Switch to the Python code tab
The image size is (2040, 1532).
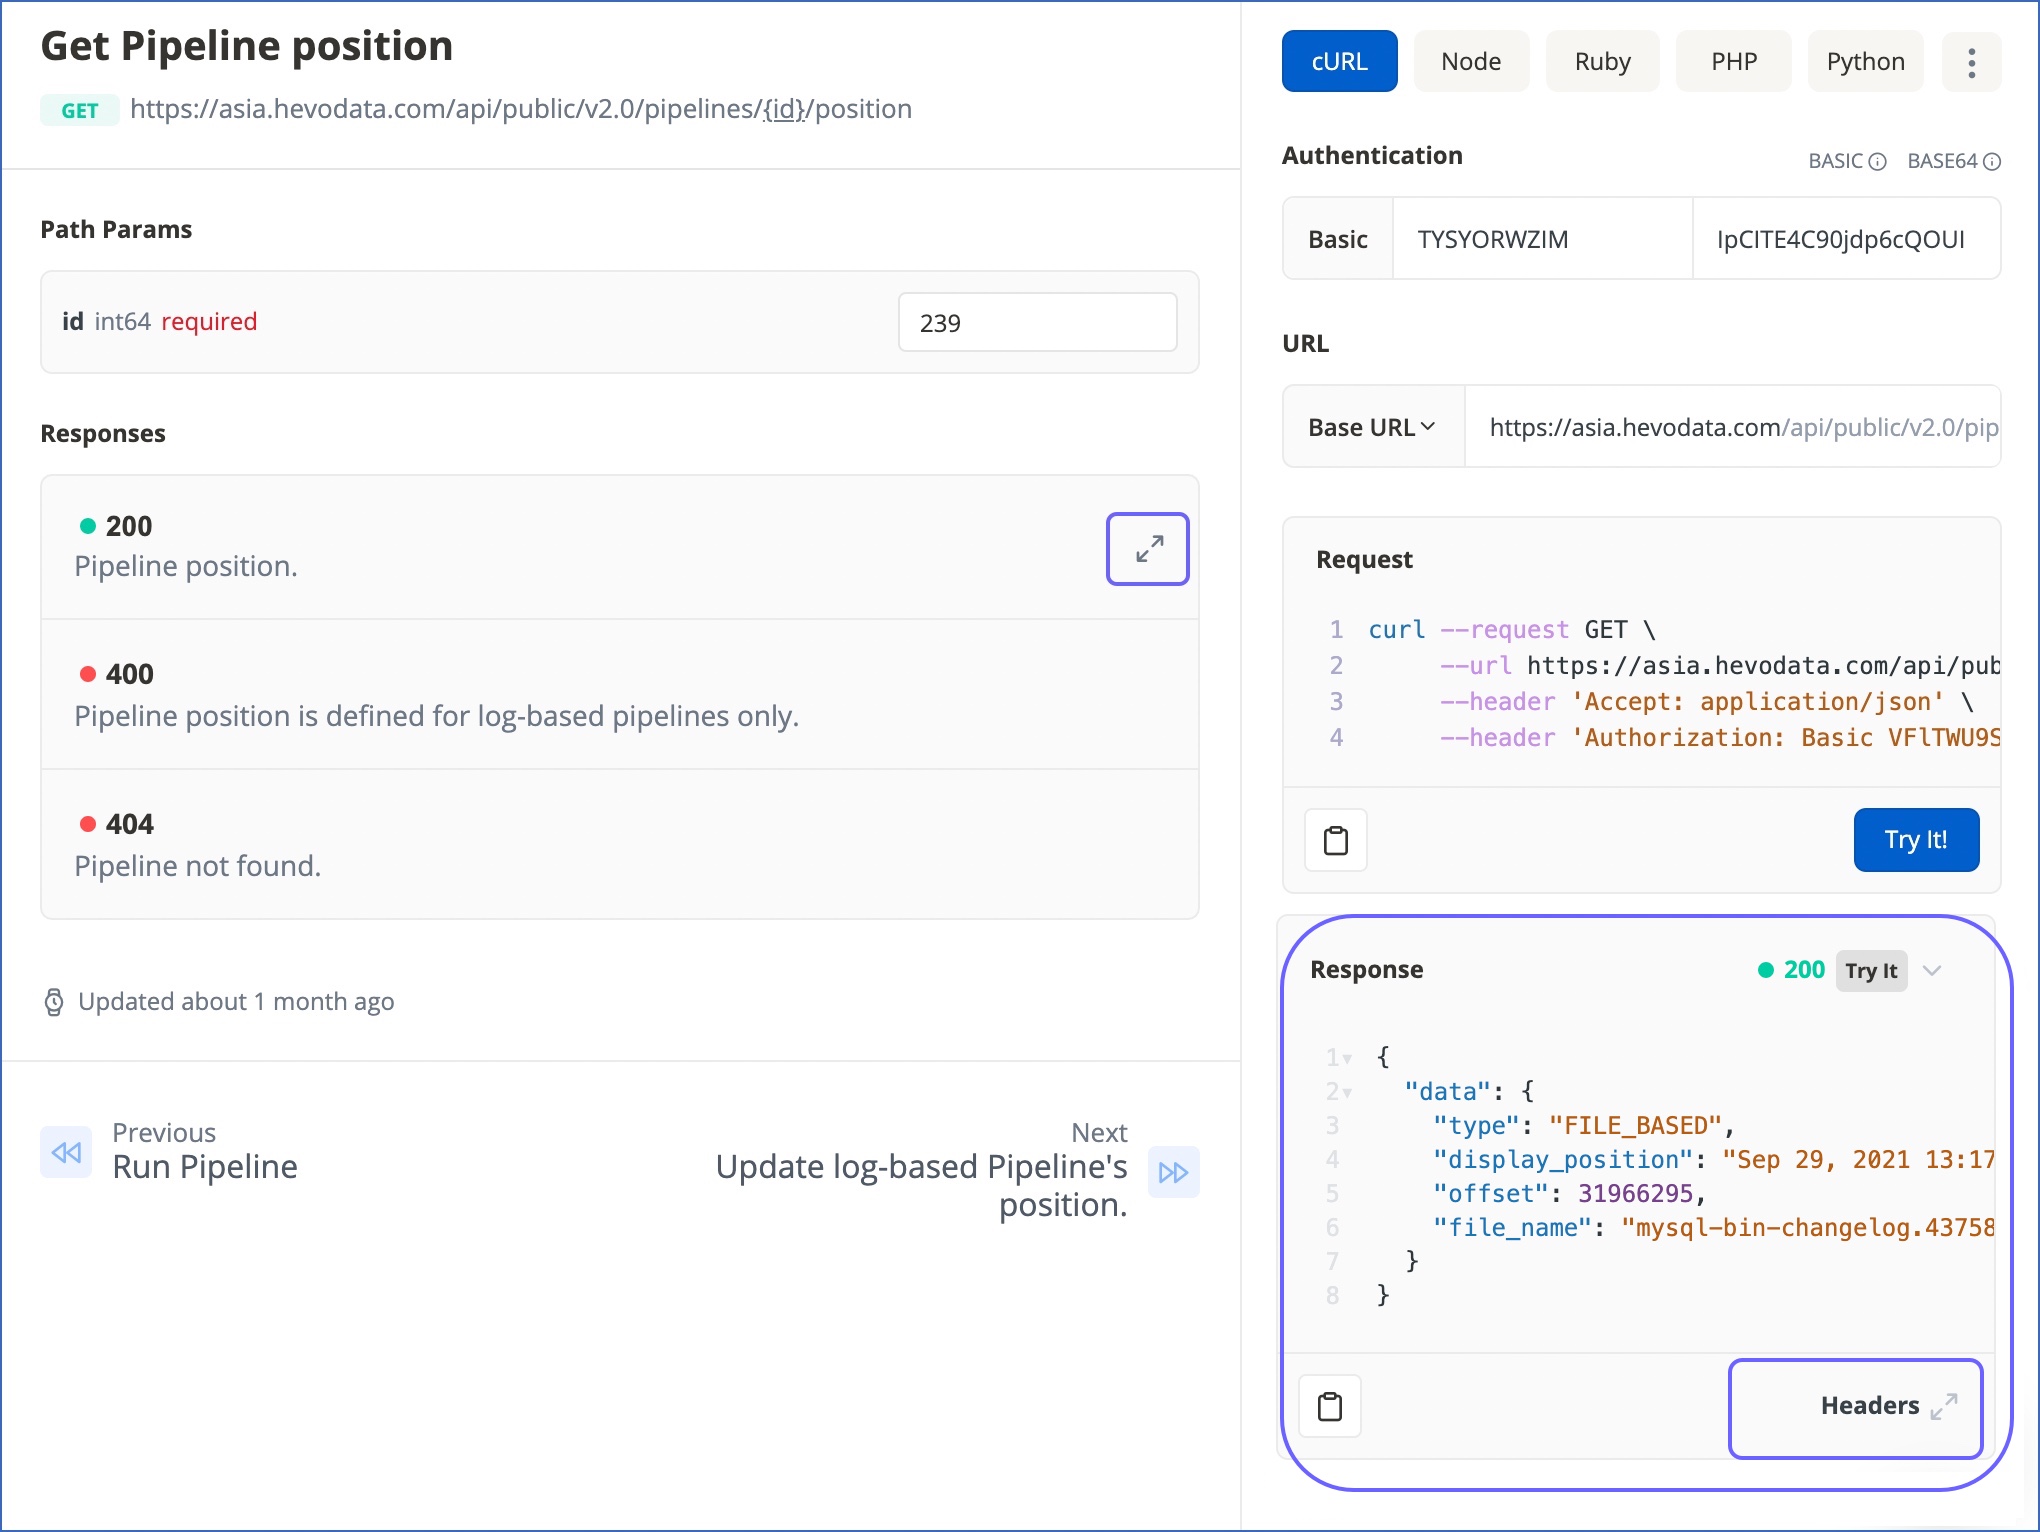[x=1864, y=61]
